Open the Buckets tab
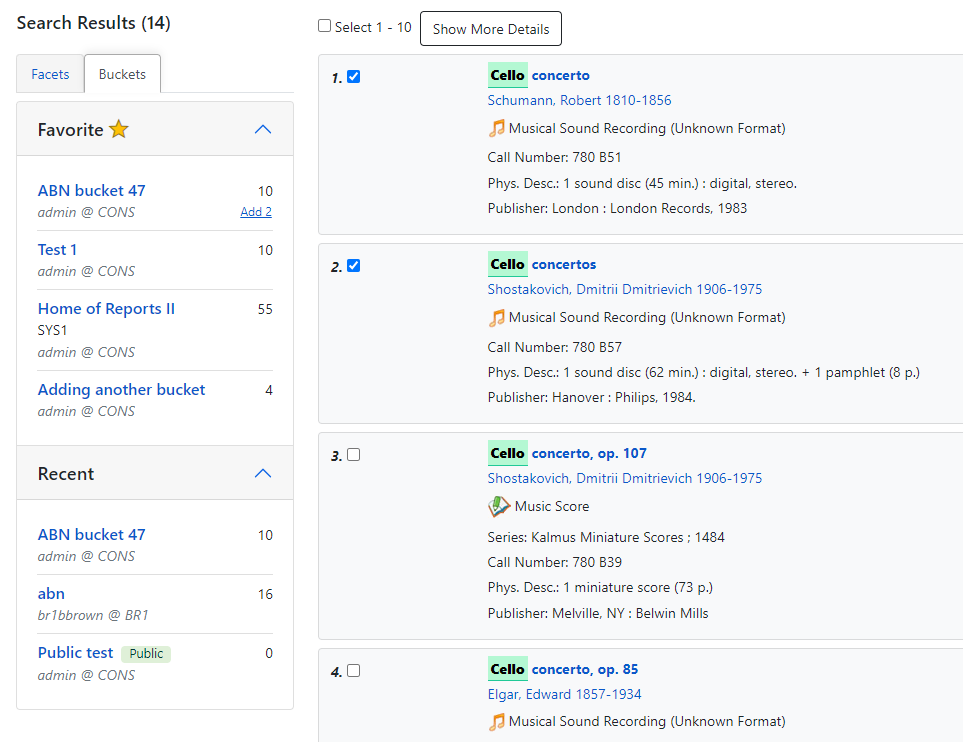The height and width of the screenshot is (742, 963). click(121, 73)
